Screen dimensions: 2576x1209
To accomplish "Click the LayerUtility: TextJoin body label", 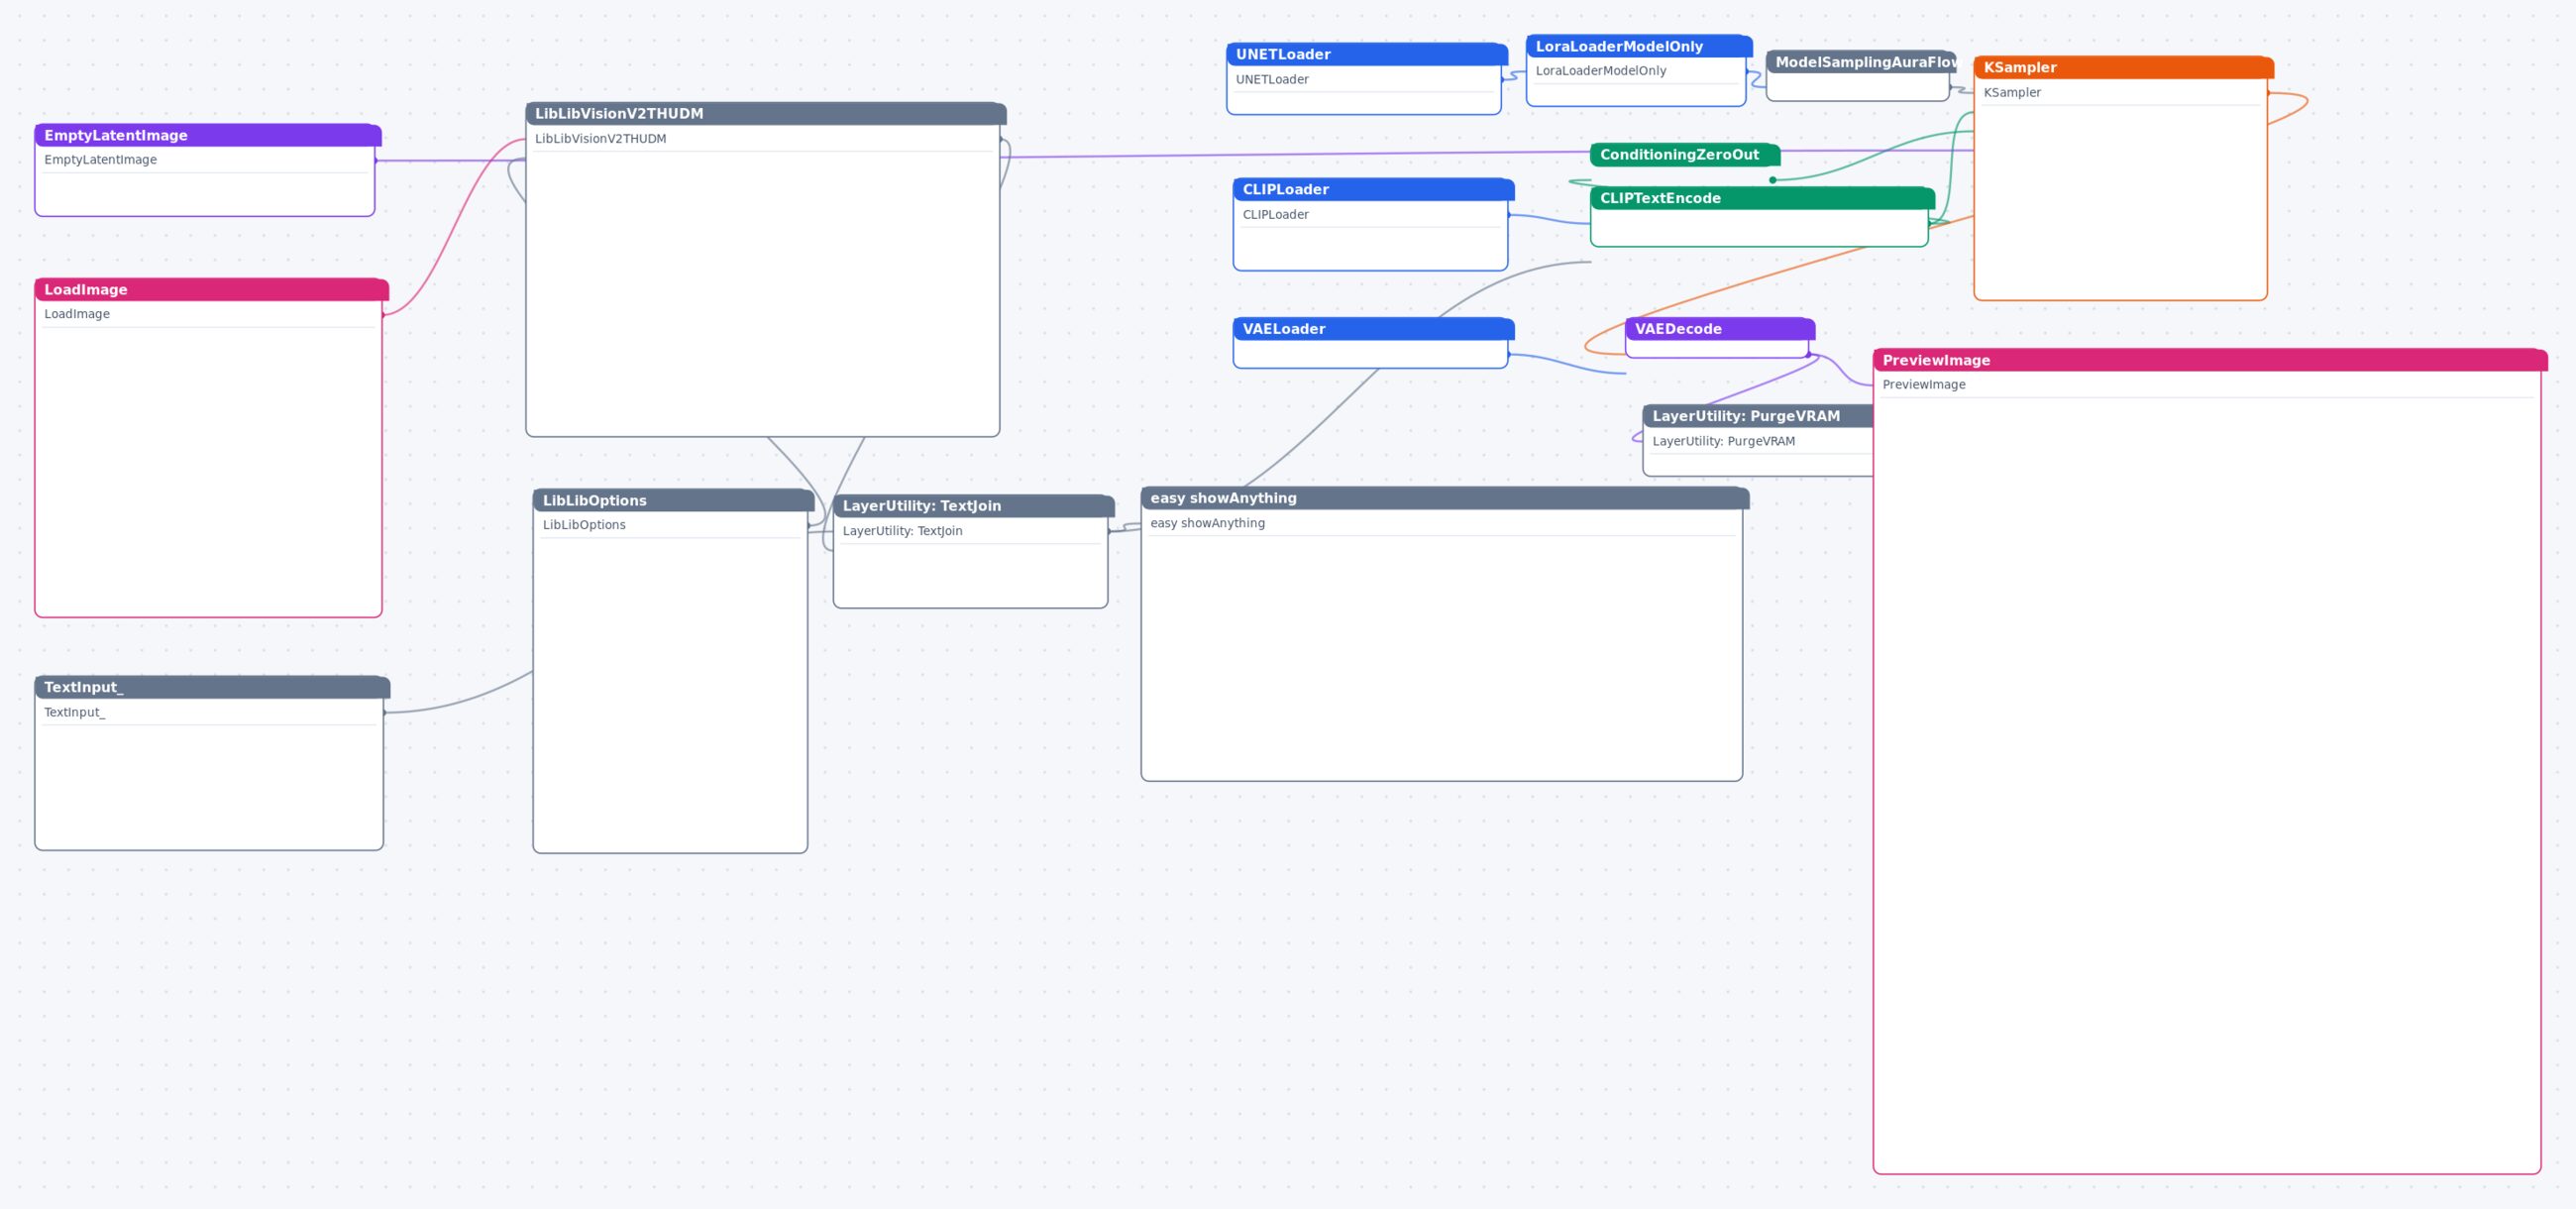I will (902, 531).
